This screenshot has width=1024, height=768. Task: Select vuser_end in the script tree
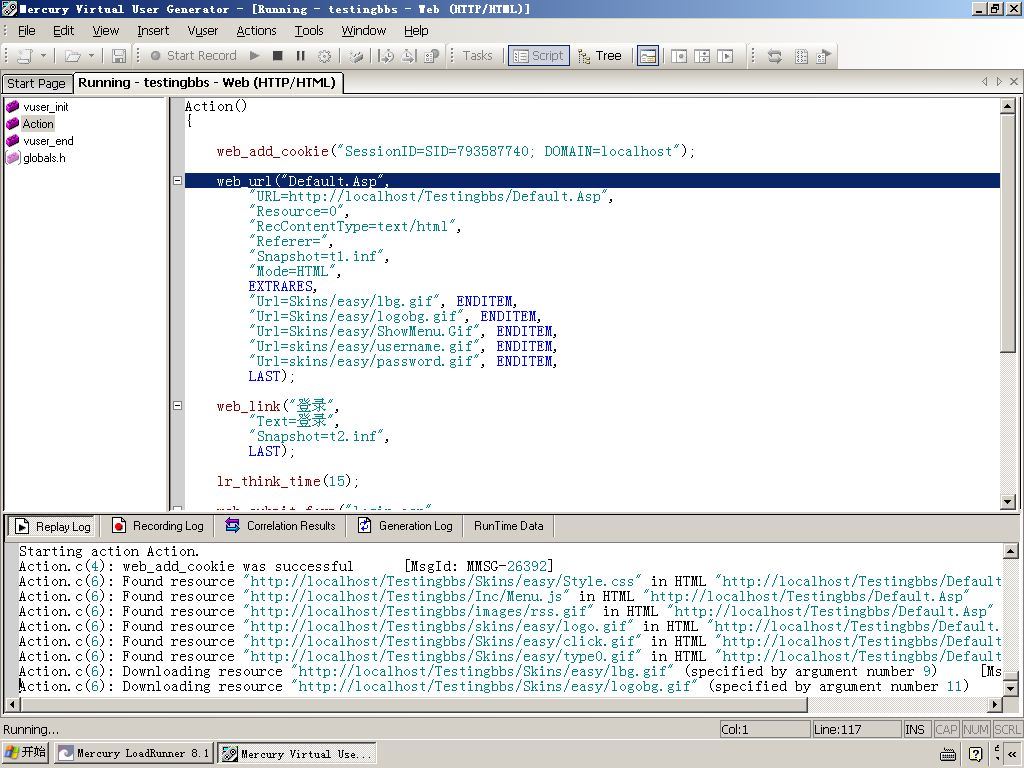48,141
